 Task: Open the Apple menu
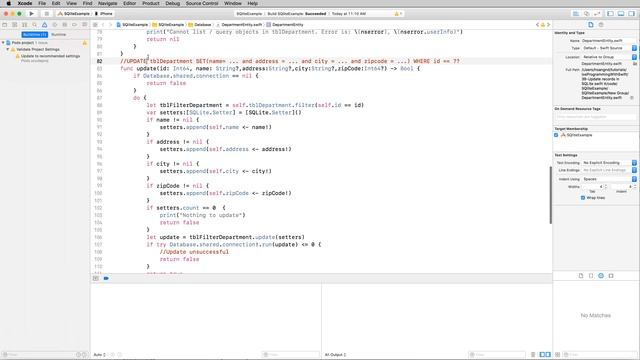9,3
